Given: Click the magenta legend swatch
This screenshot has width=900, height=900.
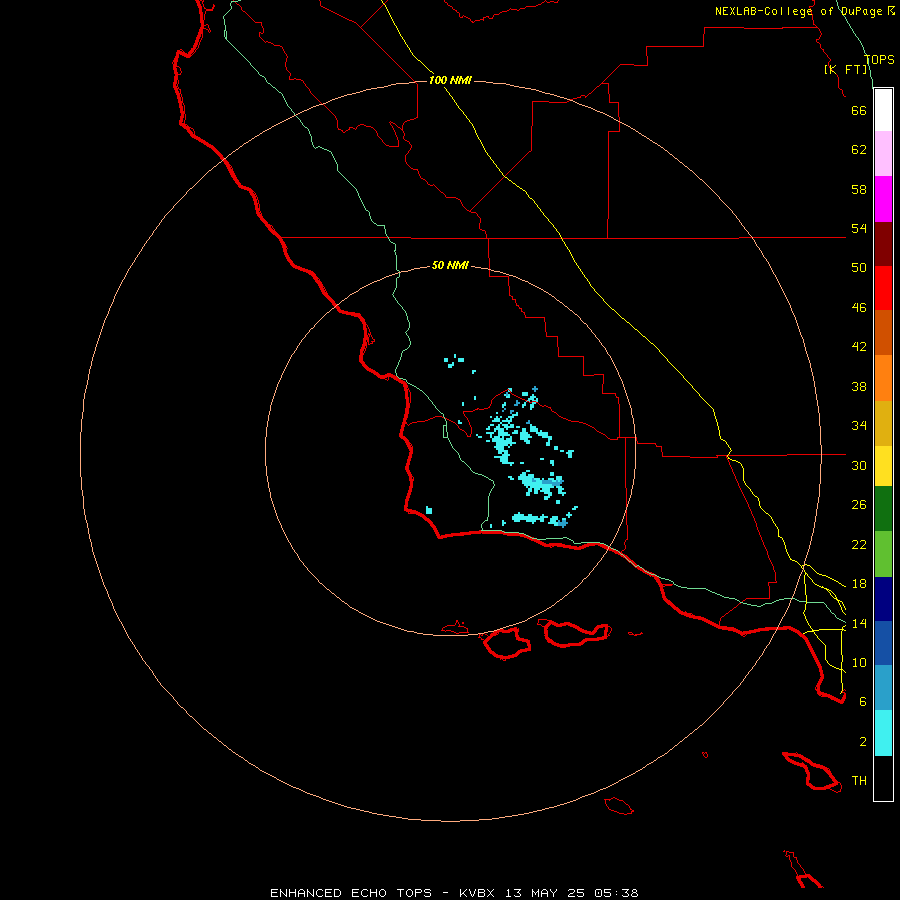Looking at the screenshot, I should 883,199.
